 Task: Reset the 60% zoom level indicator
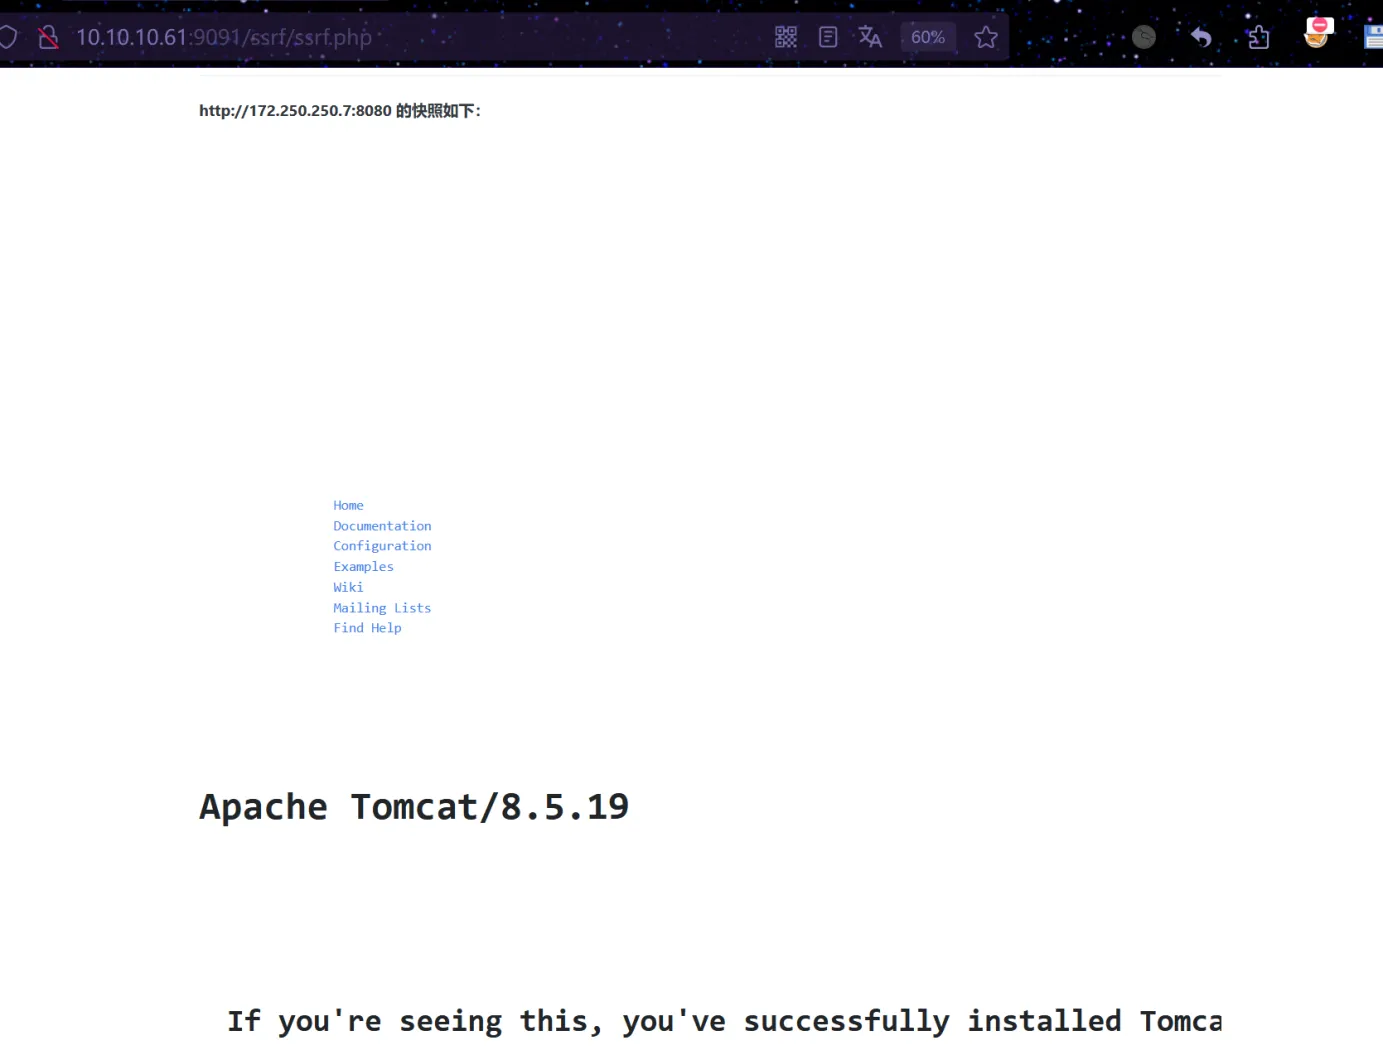pyautogui.click(x=928, y=38)
